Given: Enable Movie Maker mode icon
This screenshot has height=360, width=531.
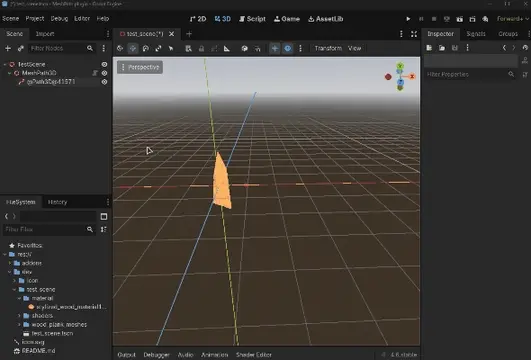Looking at the screenshot, I should pyautogui.click(x=485, y=19).
